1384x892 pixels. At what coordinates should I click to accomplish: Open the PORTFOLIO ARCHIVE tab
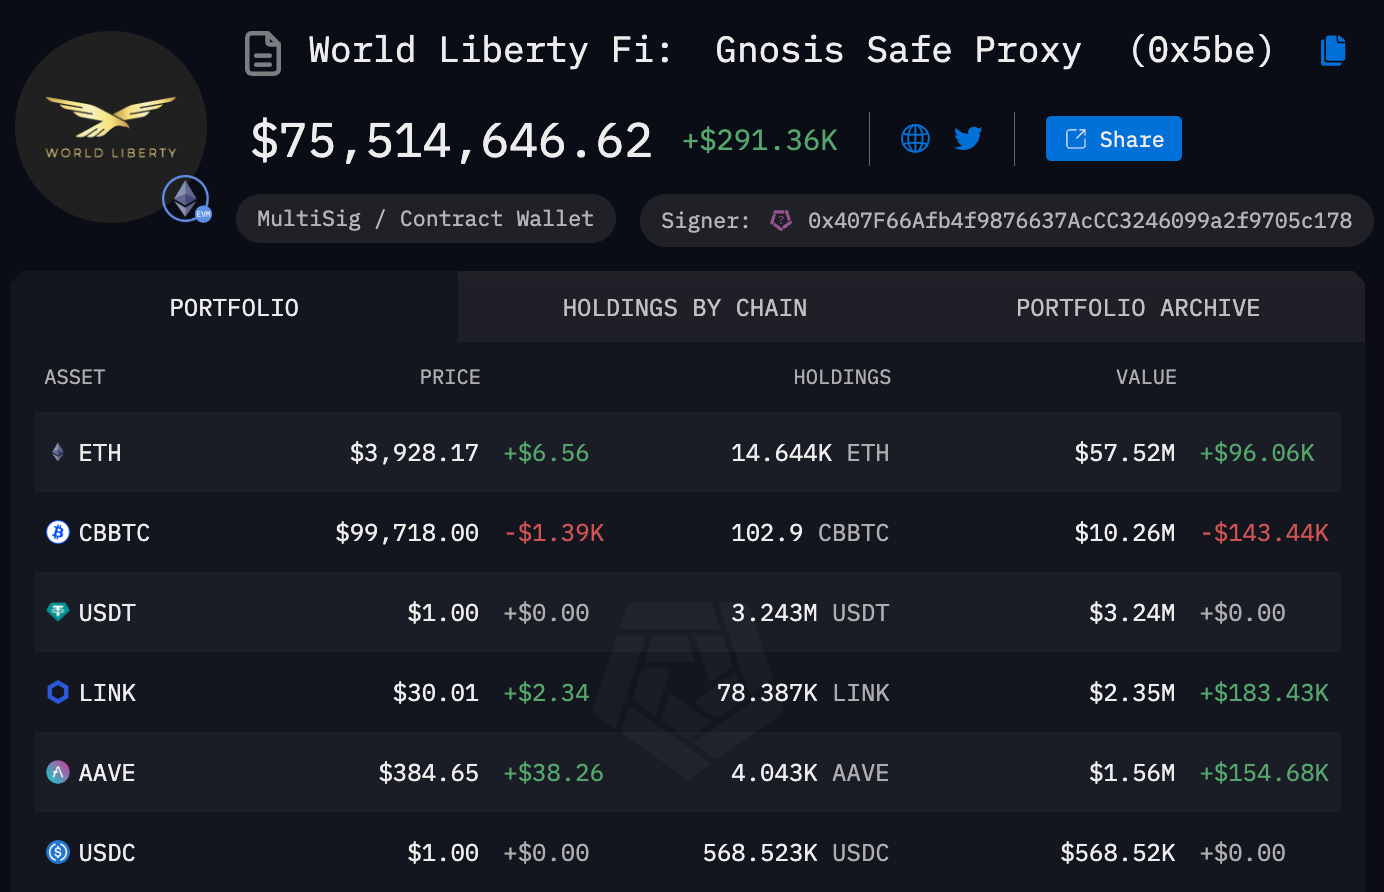1138,307
